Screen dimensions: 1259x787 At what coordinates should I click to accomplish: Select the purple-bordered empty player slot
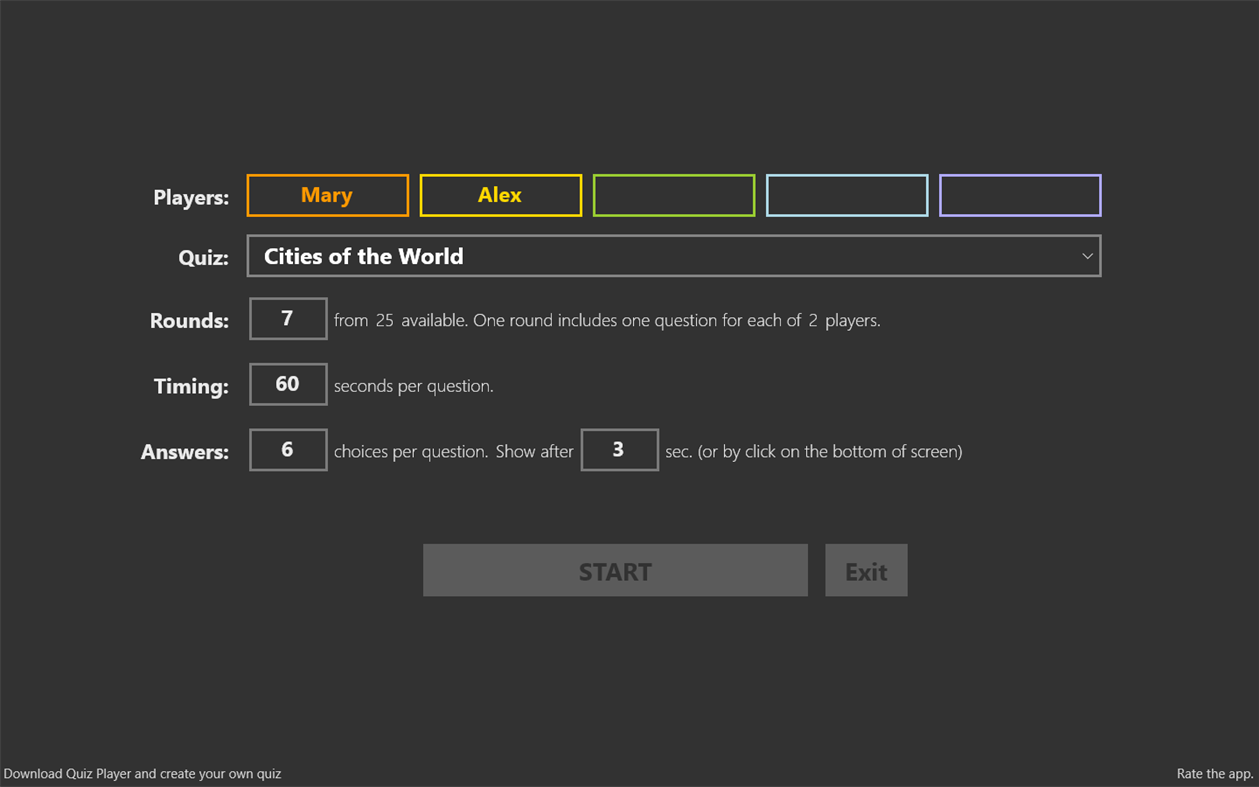[x=1019, y=195]
